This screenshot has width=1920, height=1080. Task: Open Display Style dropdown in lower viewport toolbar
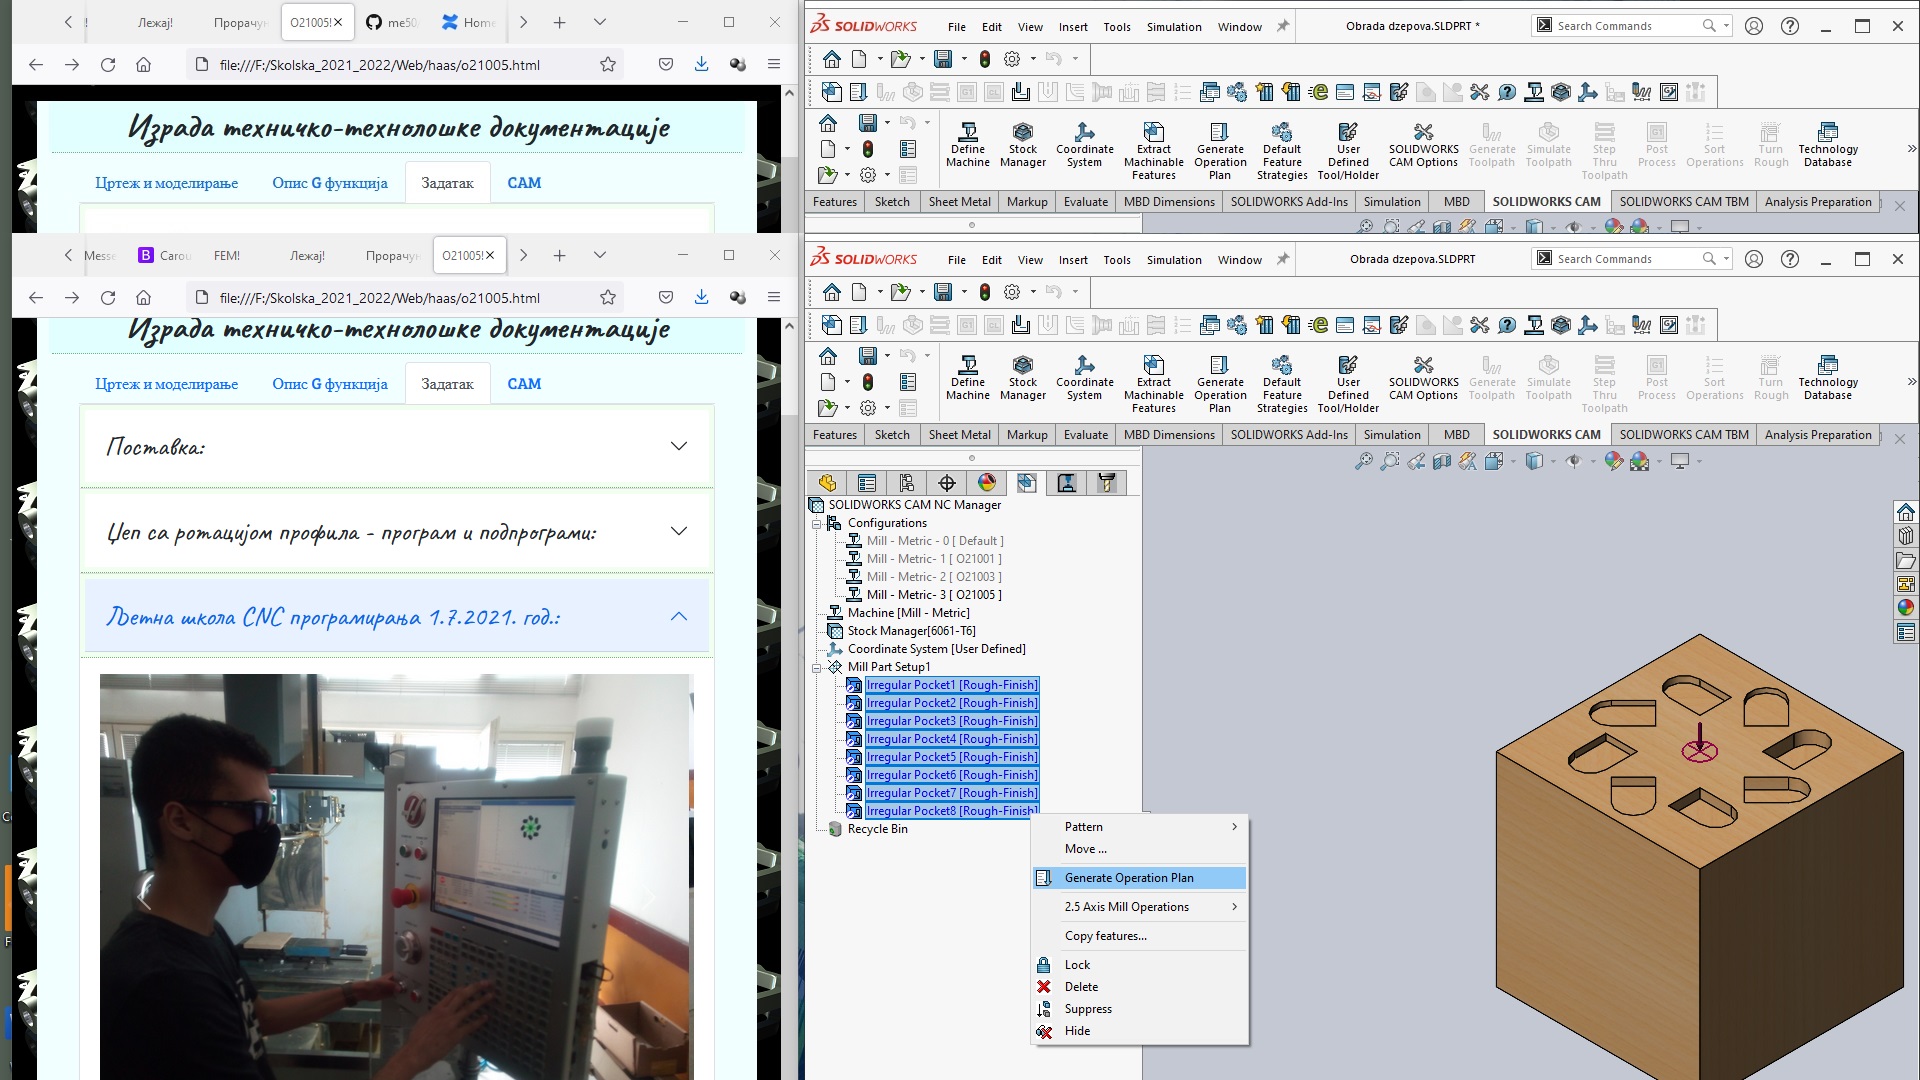tap(1552, 461)
